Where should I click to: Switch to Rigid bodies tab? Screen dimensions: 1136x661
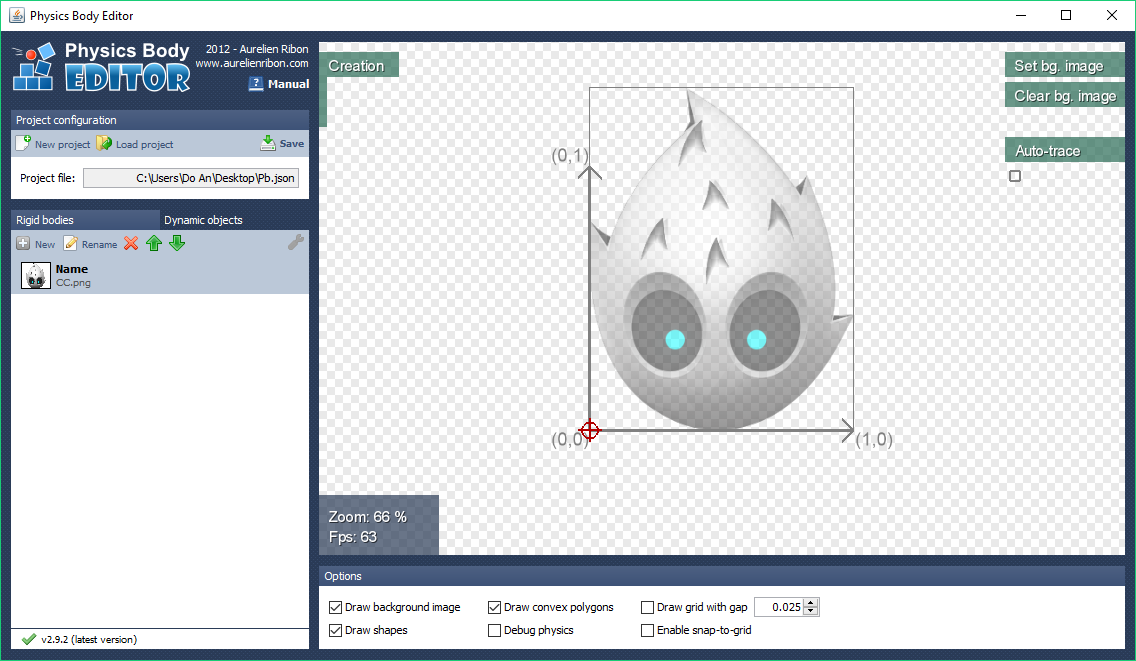pyautogui.click(x=85, y=220)
